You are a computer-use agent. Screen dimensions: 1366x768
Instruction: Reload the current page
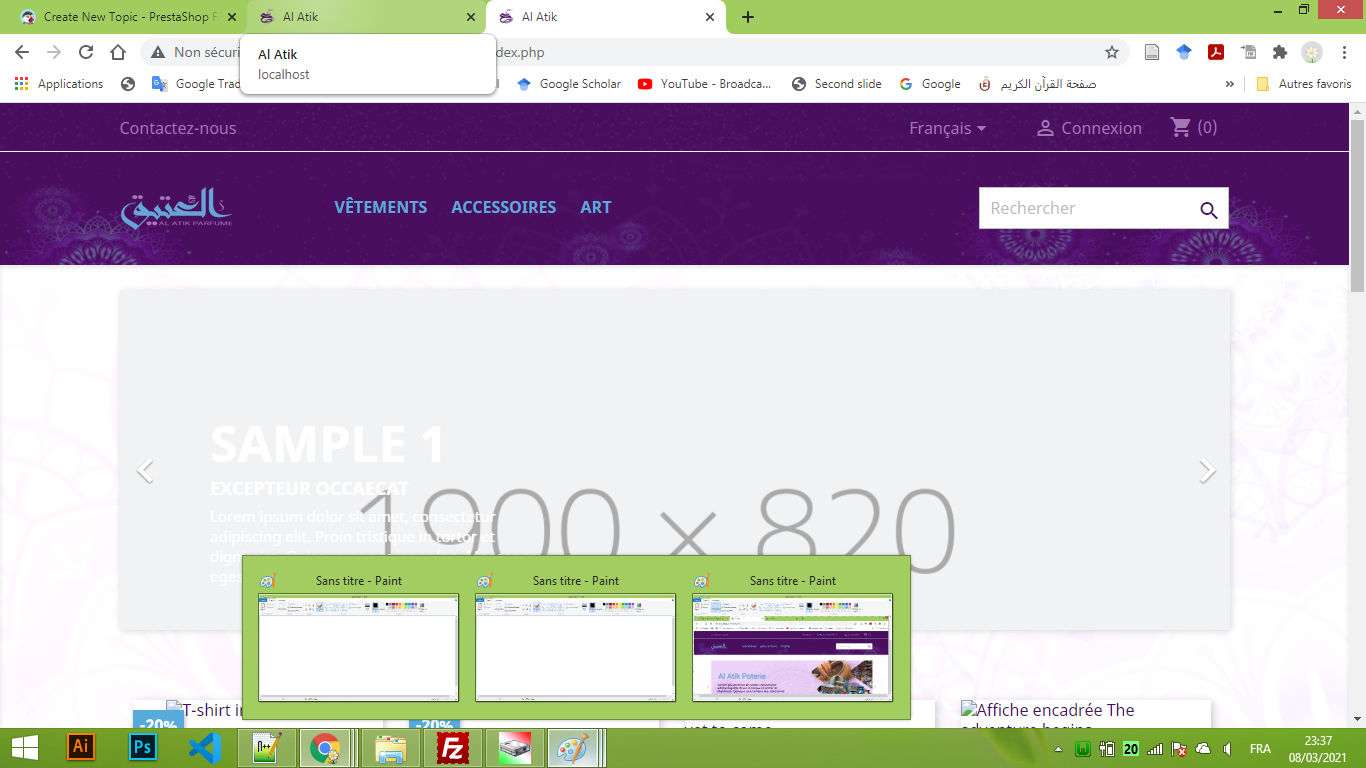pyautogui.click(x=86, y=52)
